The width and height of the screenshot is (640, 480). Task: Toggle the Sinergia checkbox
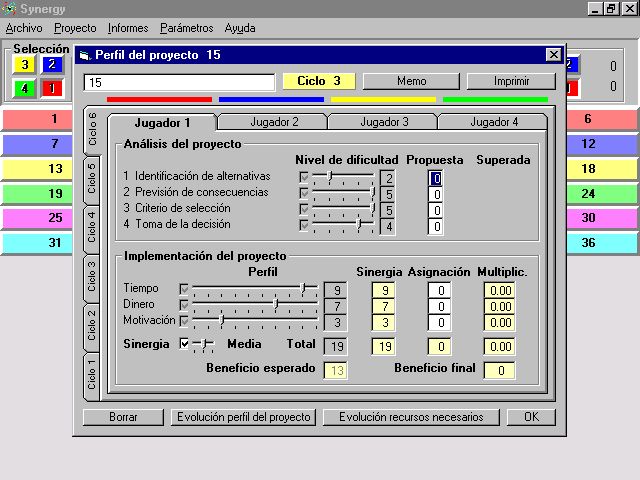[x=184, y=344]
